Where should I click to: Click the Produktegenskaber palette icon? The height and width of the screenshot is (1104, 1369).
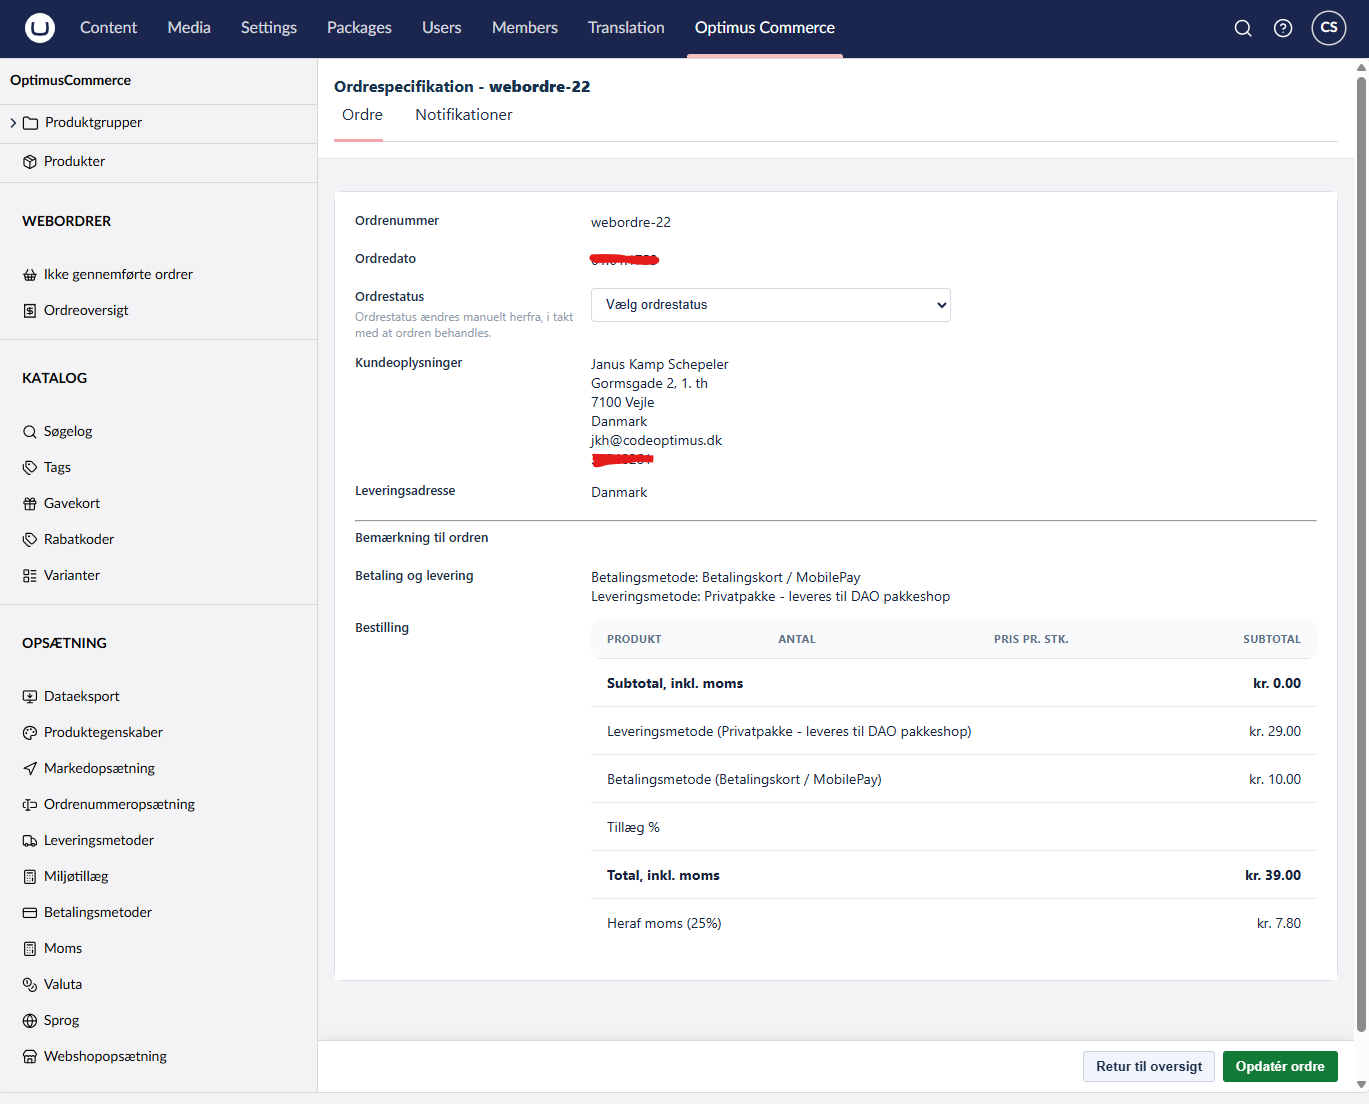click(x=30, y=733)
